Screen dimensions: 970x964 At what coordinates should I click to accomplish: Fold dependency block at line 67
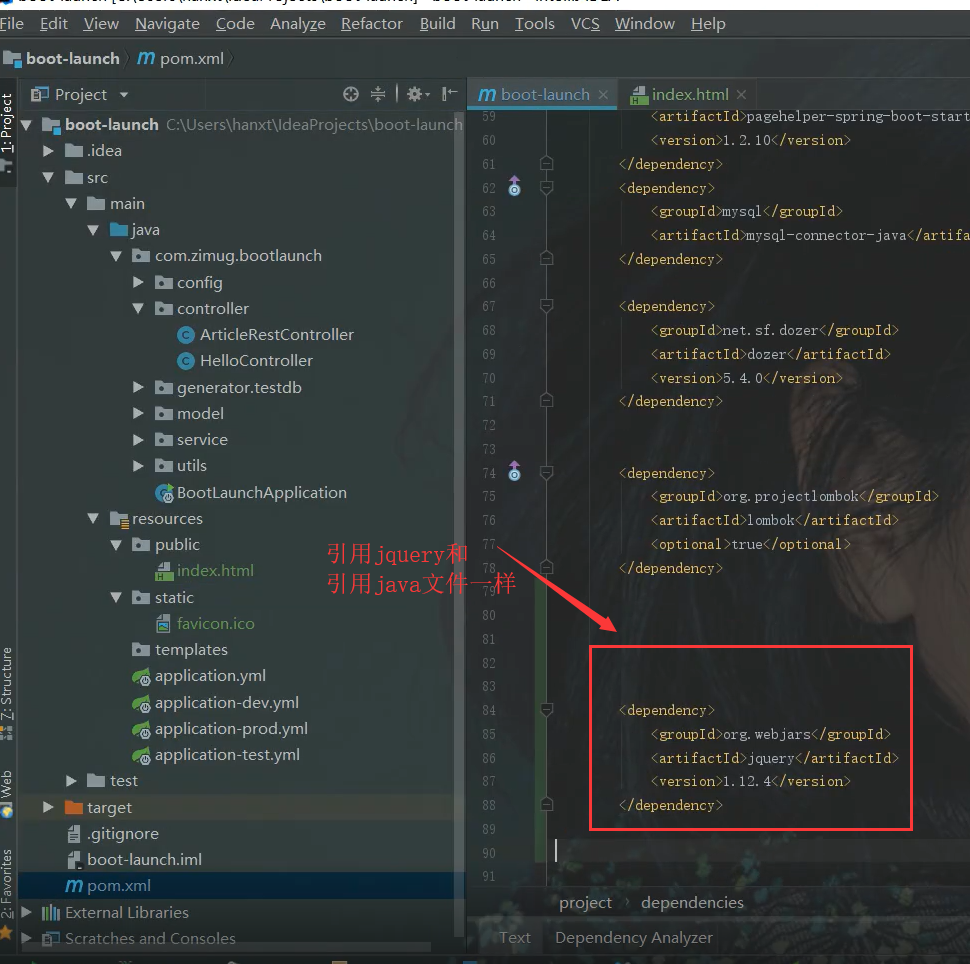click(x=546, y=306)
